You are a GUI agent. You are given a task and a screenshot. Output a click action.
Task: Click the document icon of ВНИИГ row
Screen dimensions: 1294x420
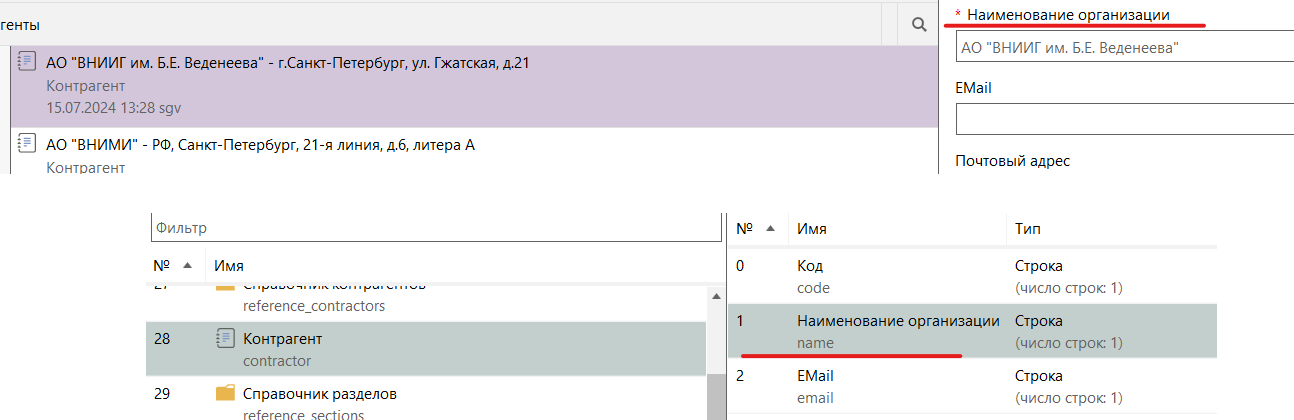point(28,62)
